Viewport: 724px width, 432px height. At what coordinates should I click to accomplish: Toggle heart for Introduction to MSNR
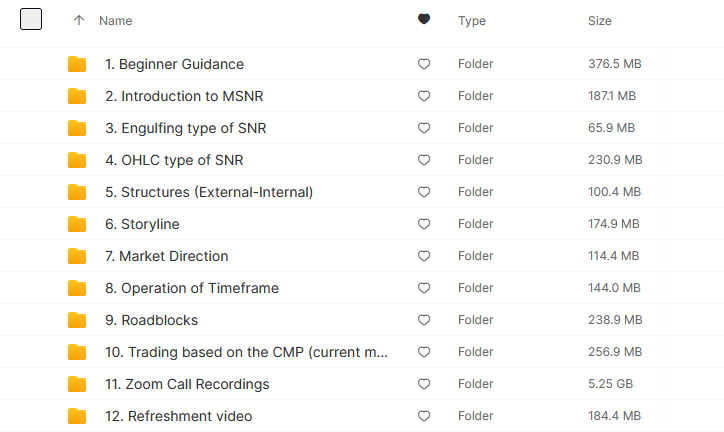(x=424, y=96)
